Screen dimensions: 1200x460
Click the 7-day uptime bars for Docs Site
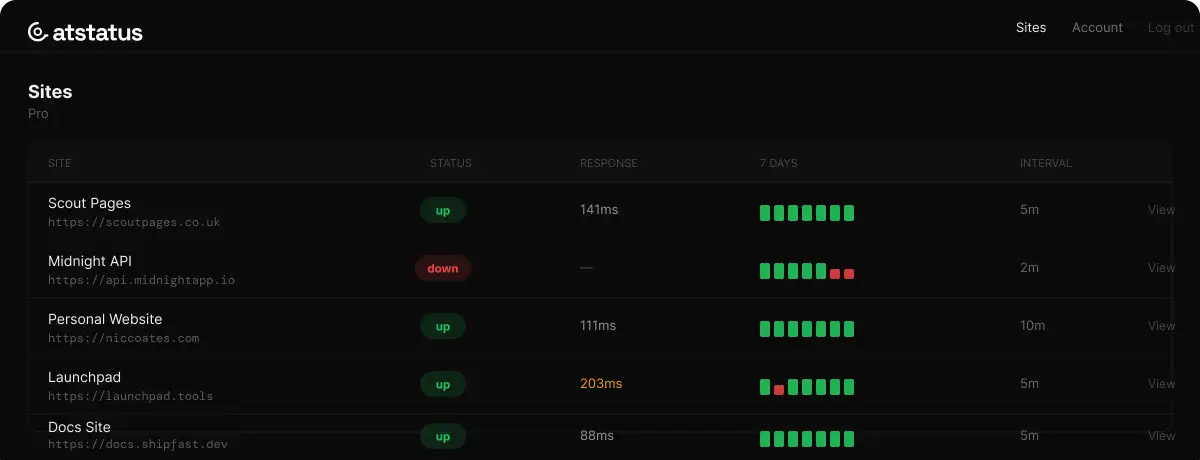pos(807,438)
